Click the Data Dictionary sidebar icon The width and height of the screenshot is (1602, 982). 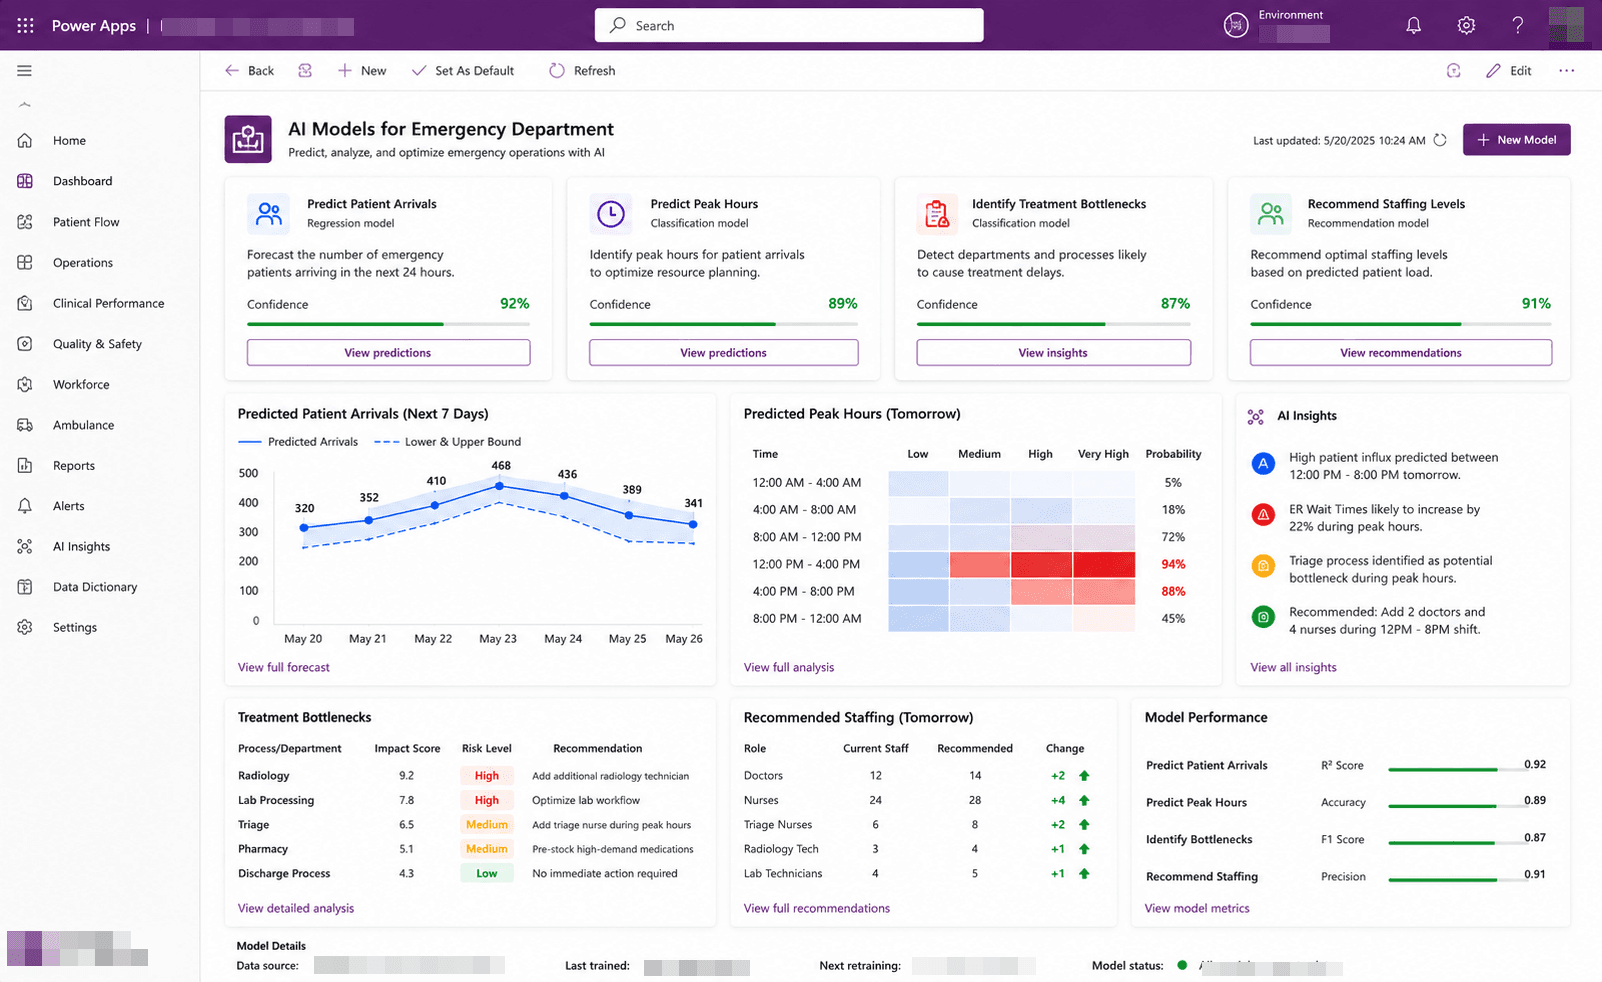point(25,587)
